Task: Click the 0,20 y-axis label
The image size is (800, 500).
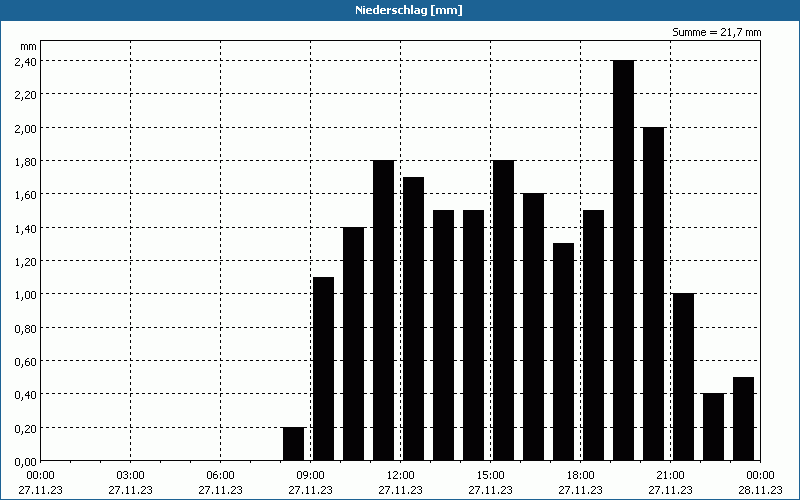Action: click(x=25, y=428)
